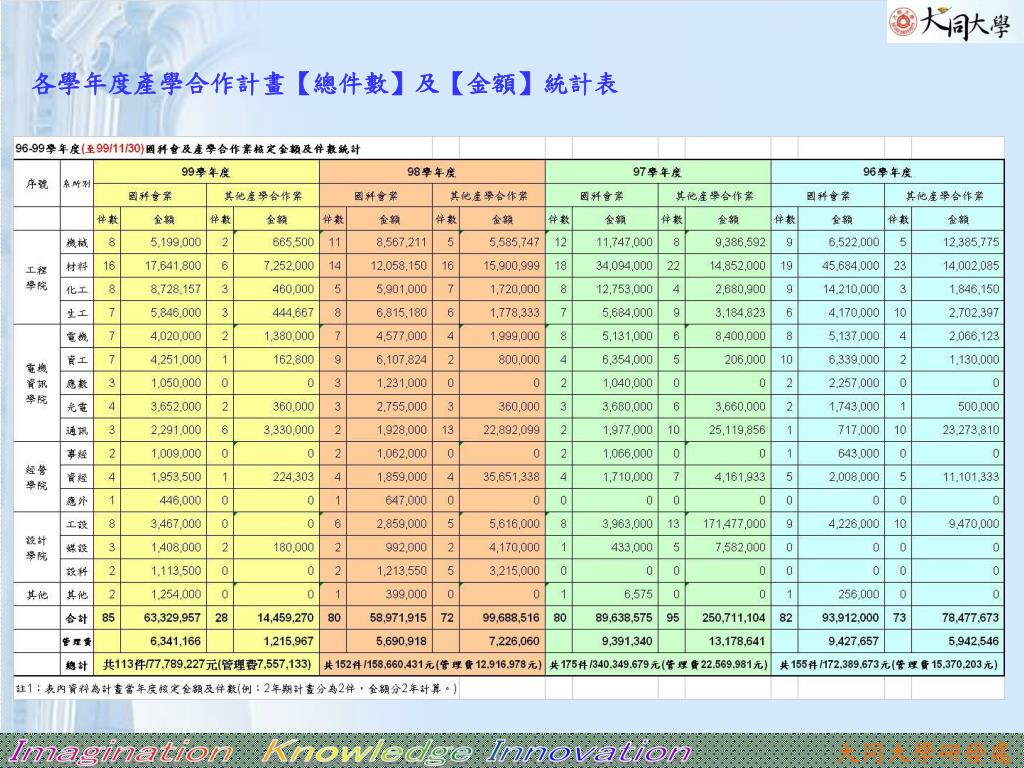
Task: Select the slide title about 總件數 and 金額
Action: [x=325, y=84]
